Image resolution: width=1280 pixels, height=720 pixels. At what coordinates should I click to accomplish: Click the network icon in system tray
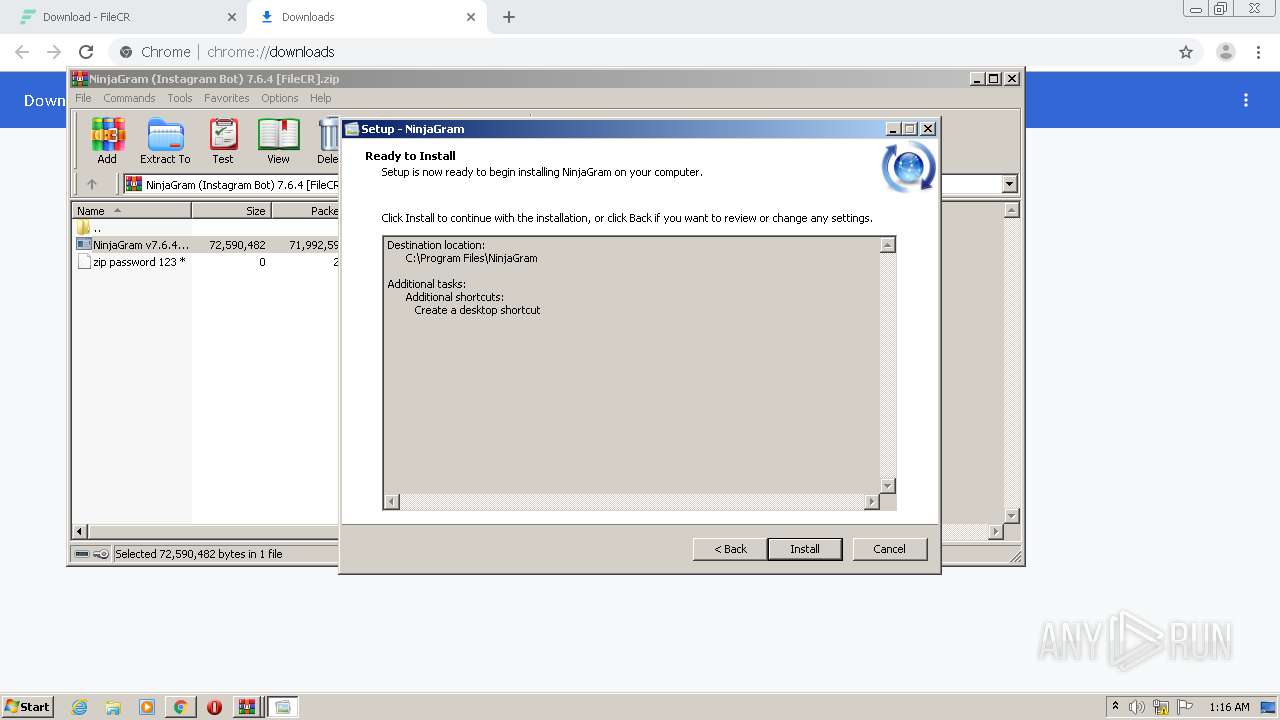tap(1161, 707)
